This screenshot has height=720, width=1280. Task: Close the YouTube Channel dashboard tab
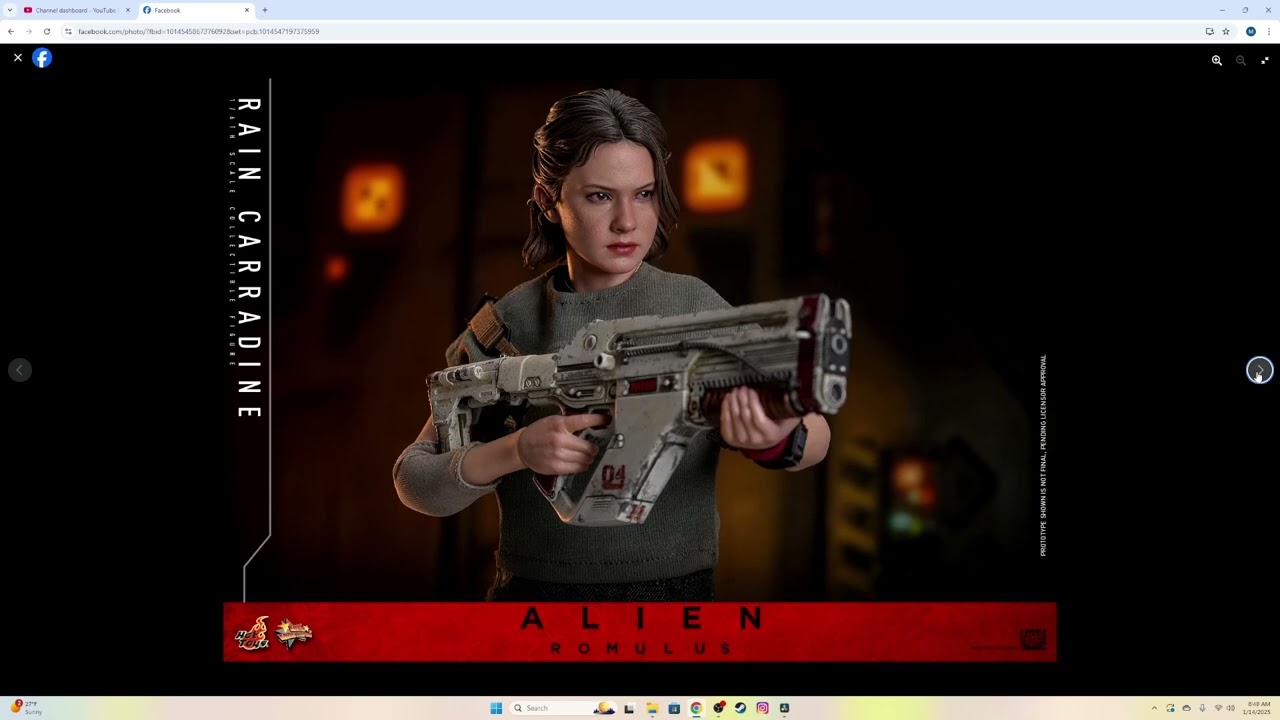[x=128, y=10]
